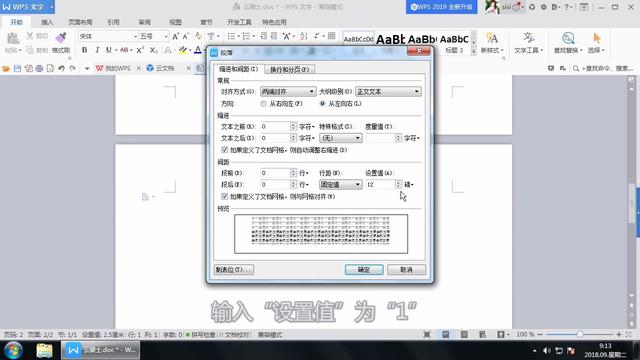
Task: Apply Superscript formatting
Action: [x=140, y=50]
